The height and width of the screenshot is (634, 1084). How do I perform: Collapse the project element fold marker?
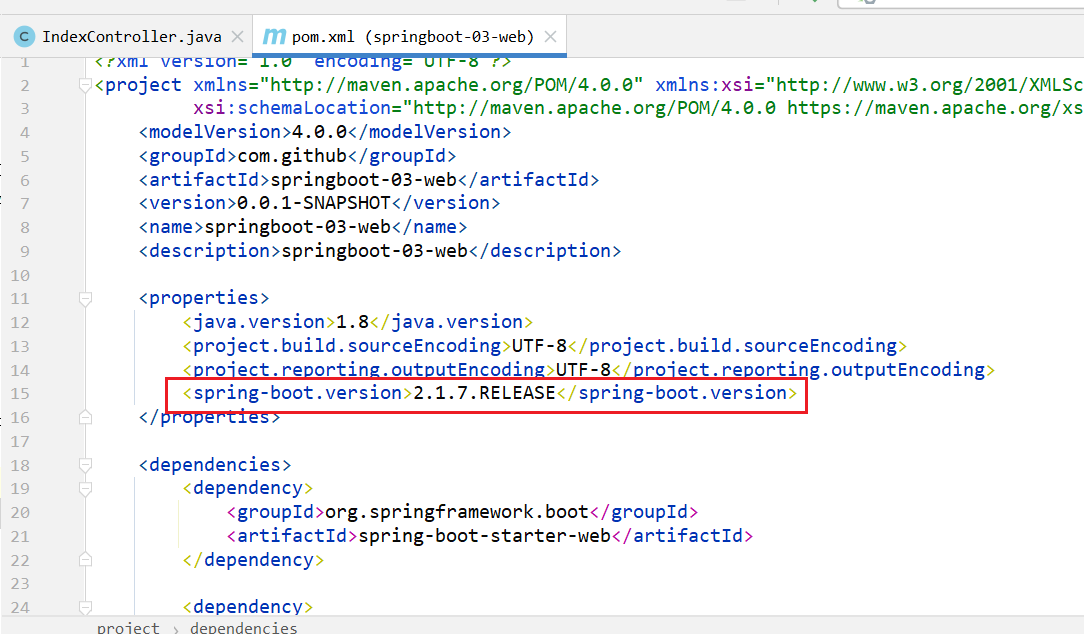point(84,85)
